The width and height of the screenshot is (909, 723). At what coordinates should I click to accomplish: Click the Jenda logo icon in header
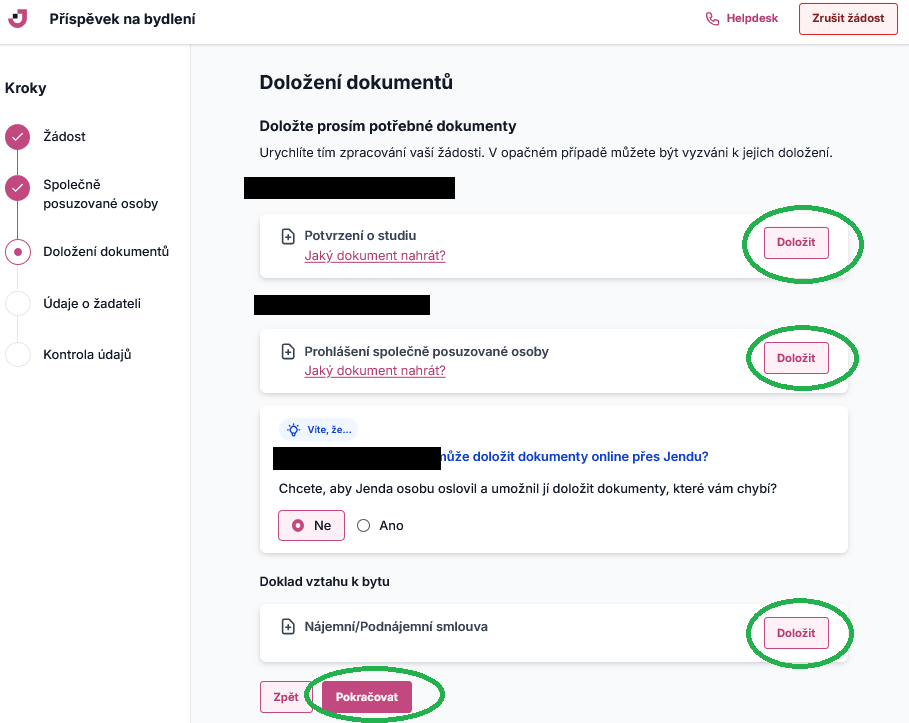(17, 19)
